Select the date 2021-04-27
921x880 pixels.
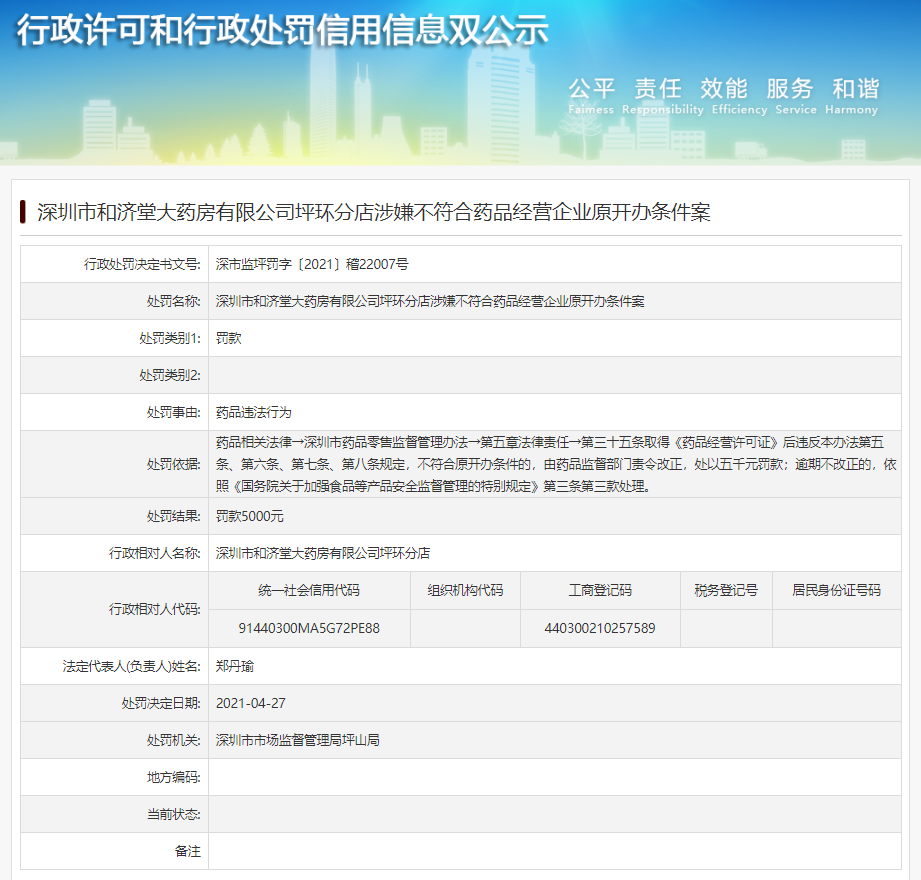(251, 704)
